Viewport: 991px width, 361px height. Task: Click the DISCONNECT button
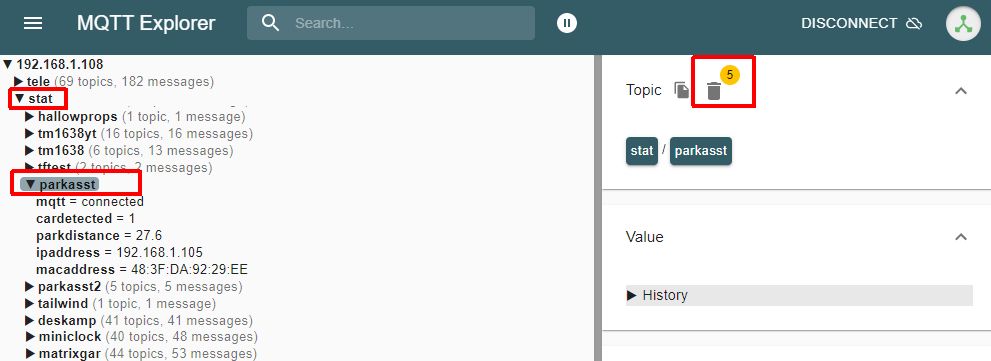pos(862,23)
